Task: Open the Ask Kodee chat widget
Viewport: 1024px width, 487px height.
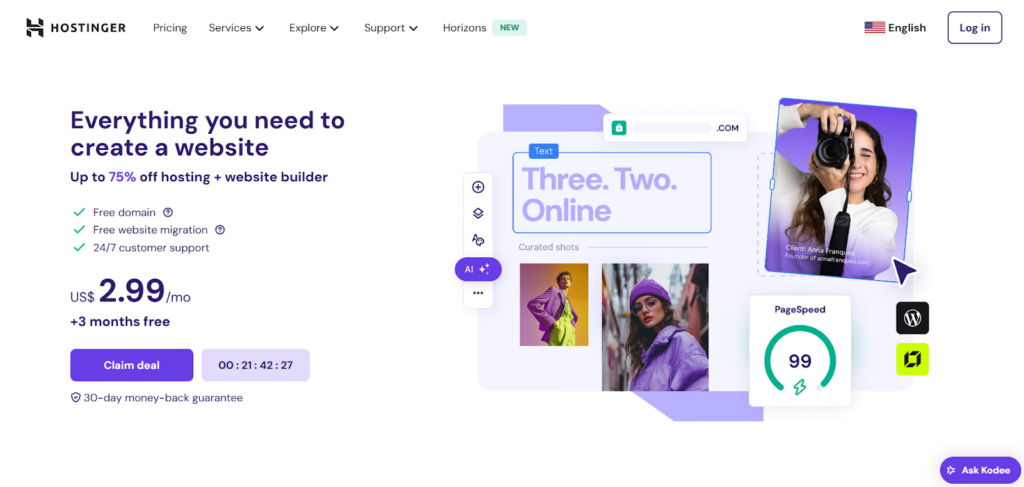Action: point(981,470)
